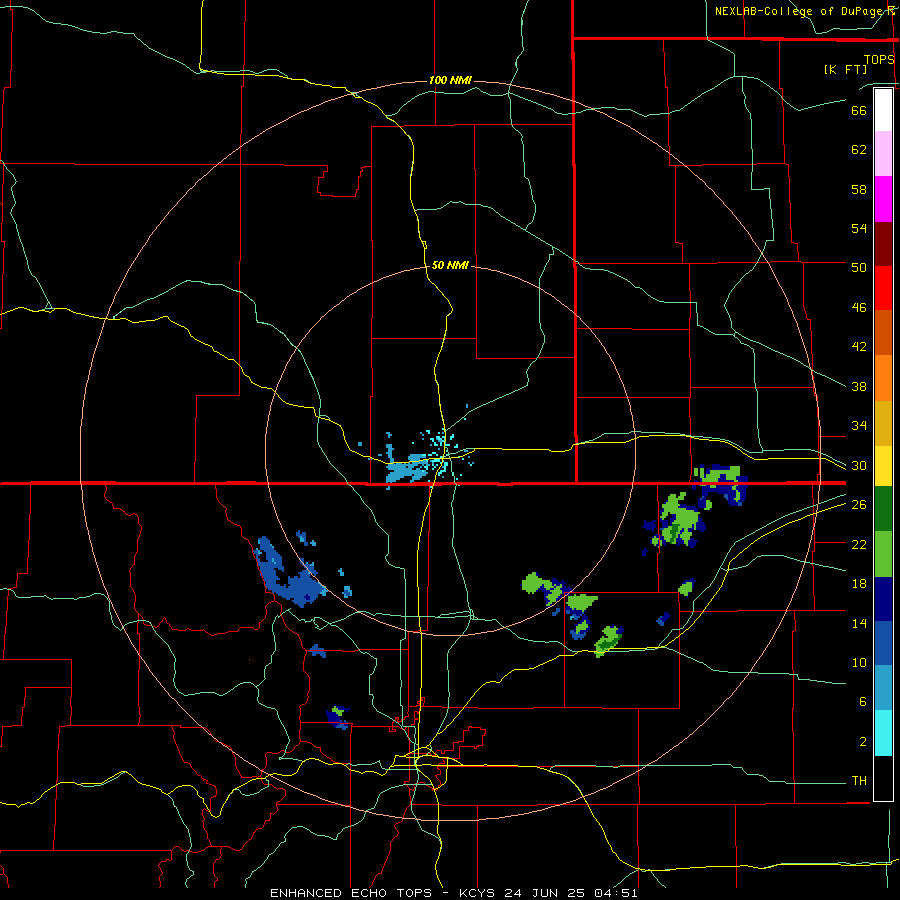
Task: Click the 2 legend value
Action: [863, 742]
